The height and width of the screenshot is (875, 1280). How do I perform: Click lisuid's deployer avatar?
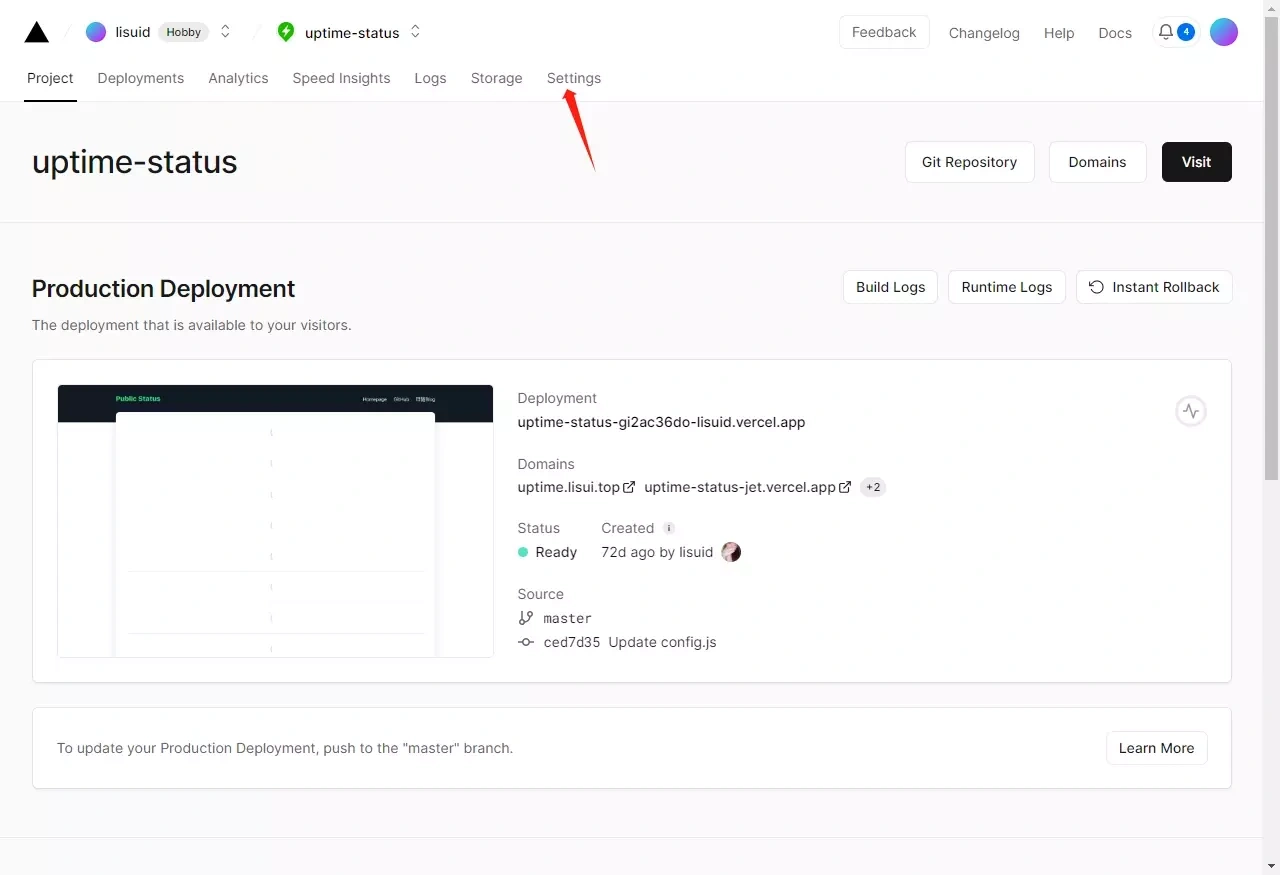[x=731, y=552]
